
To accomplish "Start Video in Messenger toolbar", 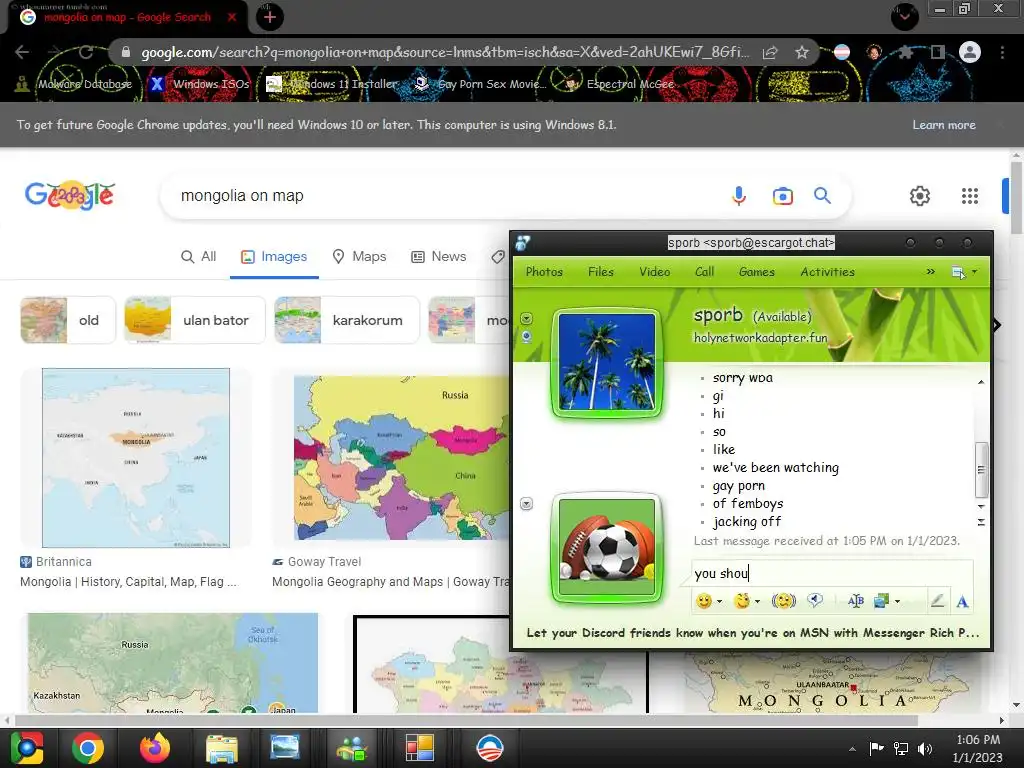I will coord(654,272).
